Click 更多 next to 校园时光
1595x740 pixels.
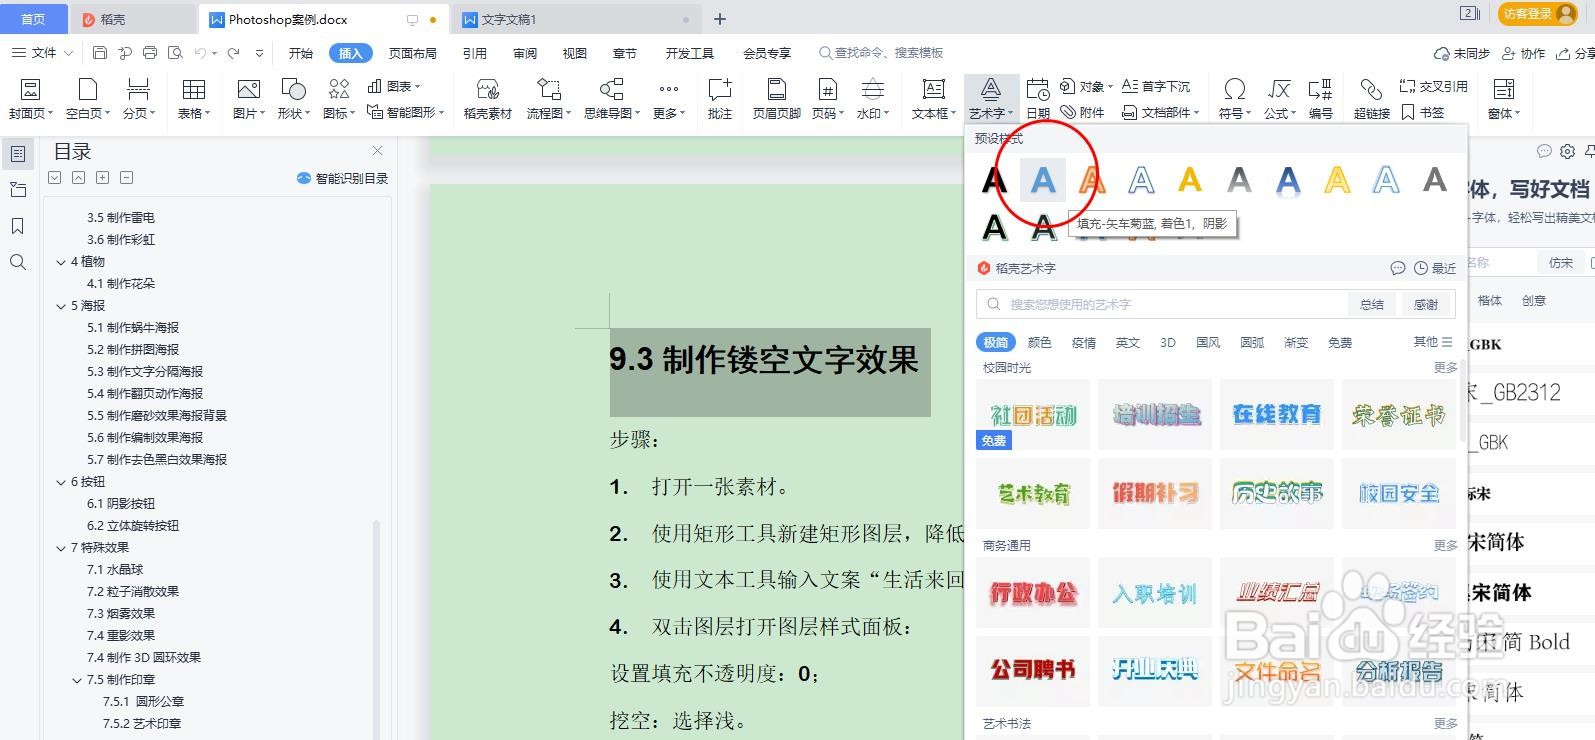(x=1446, y=368)
